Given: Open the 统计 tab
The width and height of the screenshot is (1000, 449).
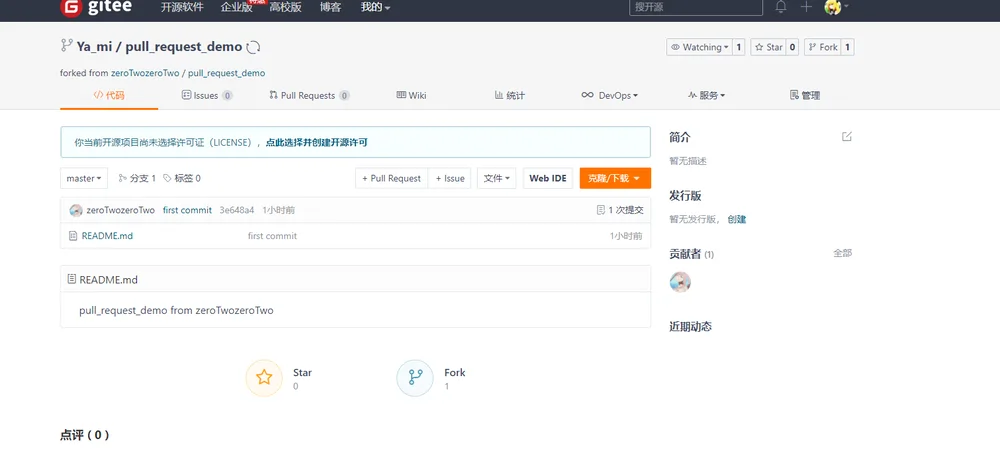Looking at the screenshot, I should pyautogui.click(x=510, y=96).
